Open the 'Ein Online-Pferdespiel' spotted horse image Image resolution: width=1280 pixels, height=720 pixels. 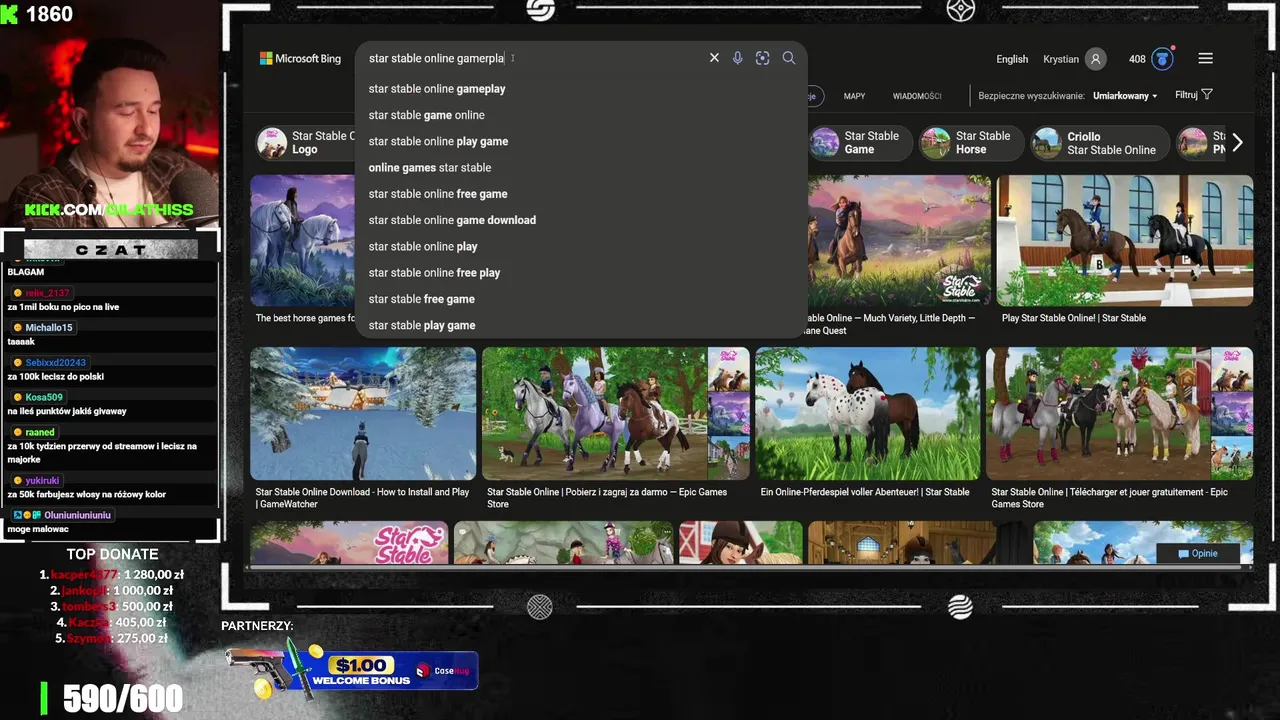point(867,414)
